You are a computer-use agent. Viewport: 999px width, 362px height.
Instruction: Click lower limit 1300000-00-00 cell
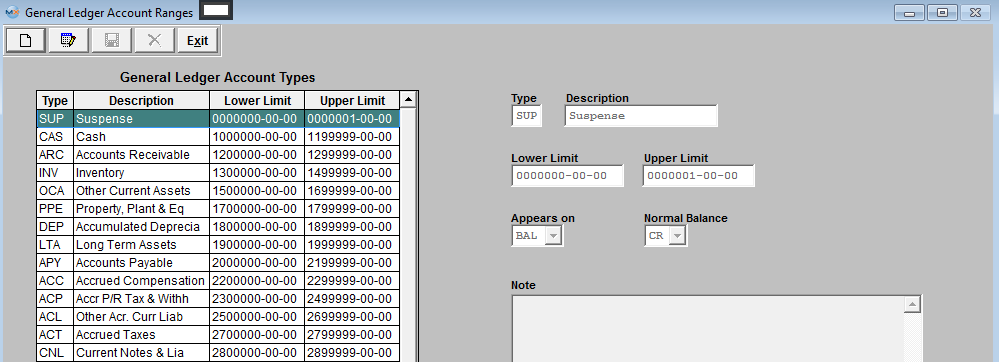[x=257, y=173]
